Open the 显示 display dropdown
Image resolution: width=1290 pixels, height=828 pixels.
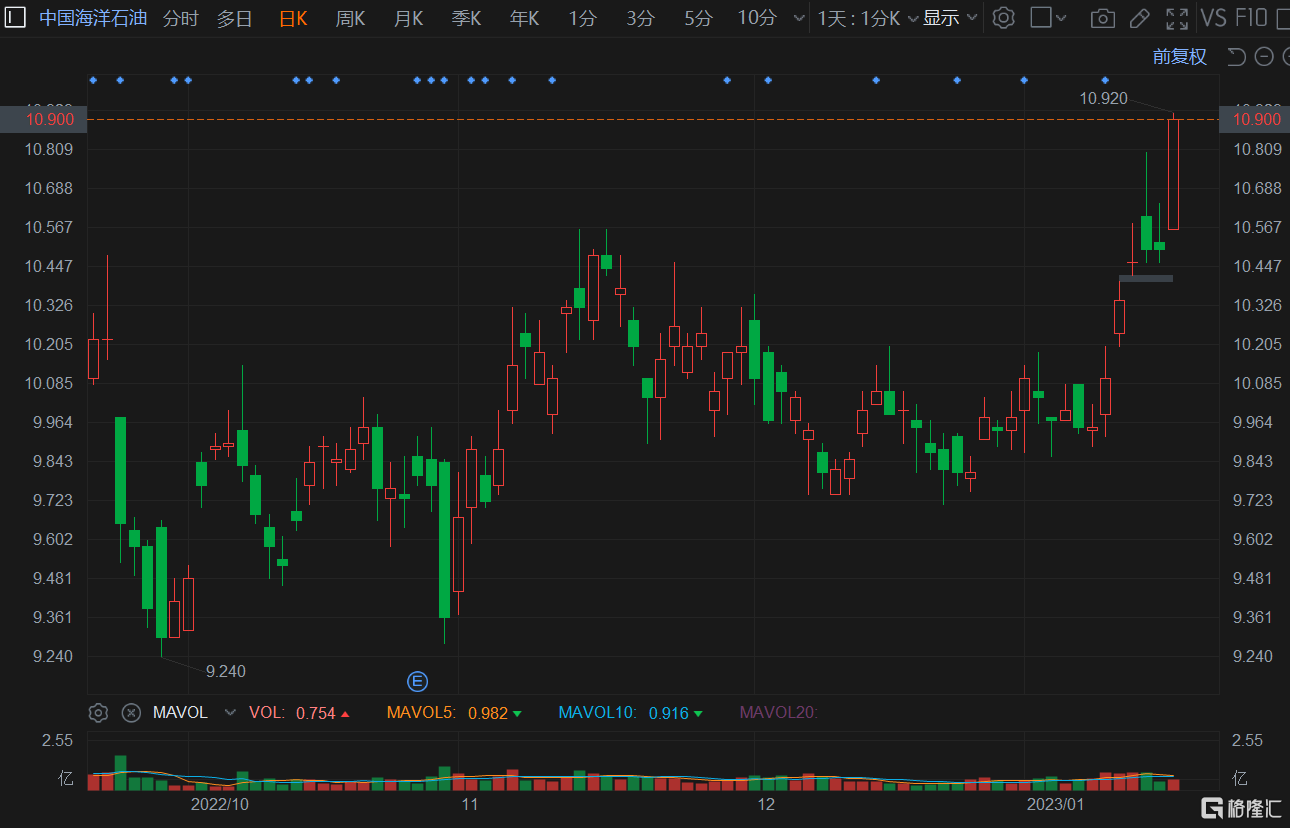coord(949,18)
